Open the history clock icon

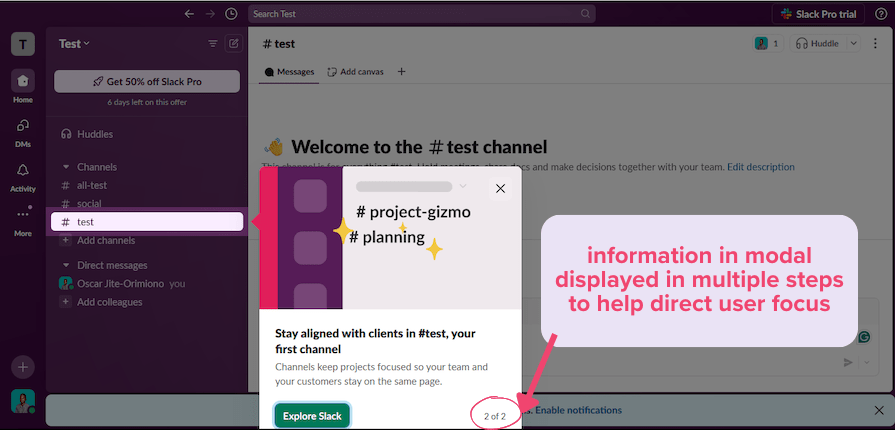tap(232, 14)
